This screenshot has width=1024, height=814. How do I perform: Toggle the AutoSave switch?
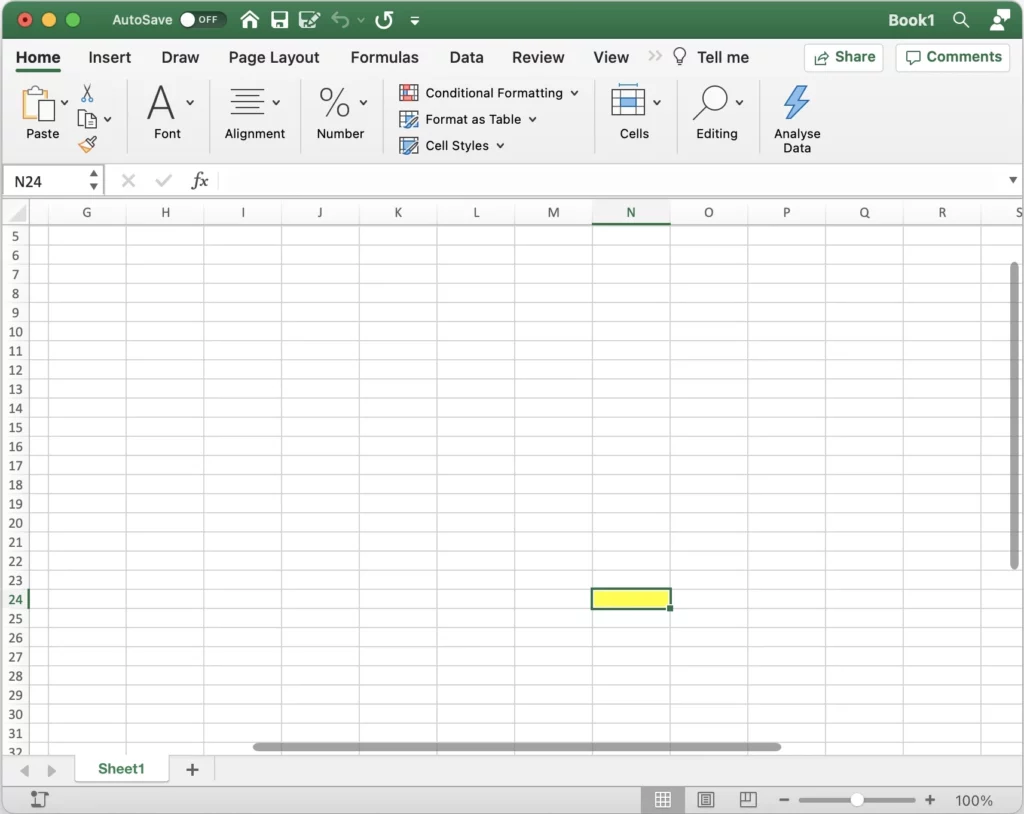(202, 20)
